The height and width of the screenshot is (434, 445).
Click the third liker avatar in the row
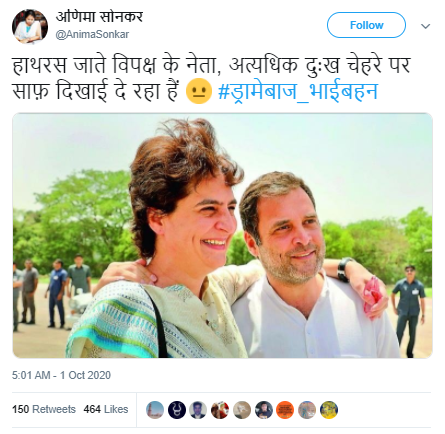[x=198, y=410]
